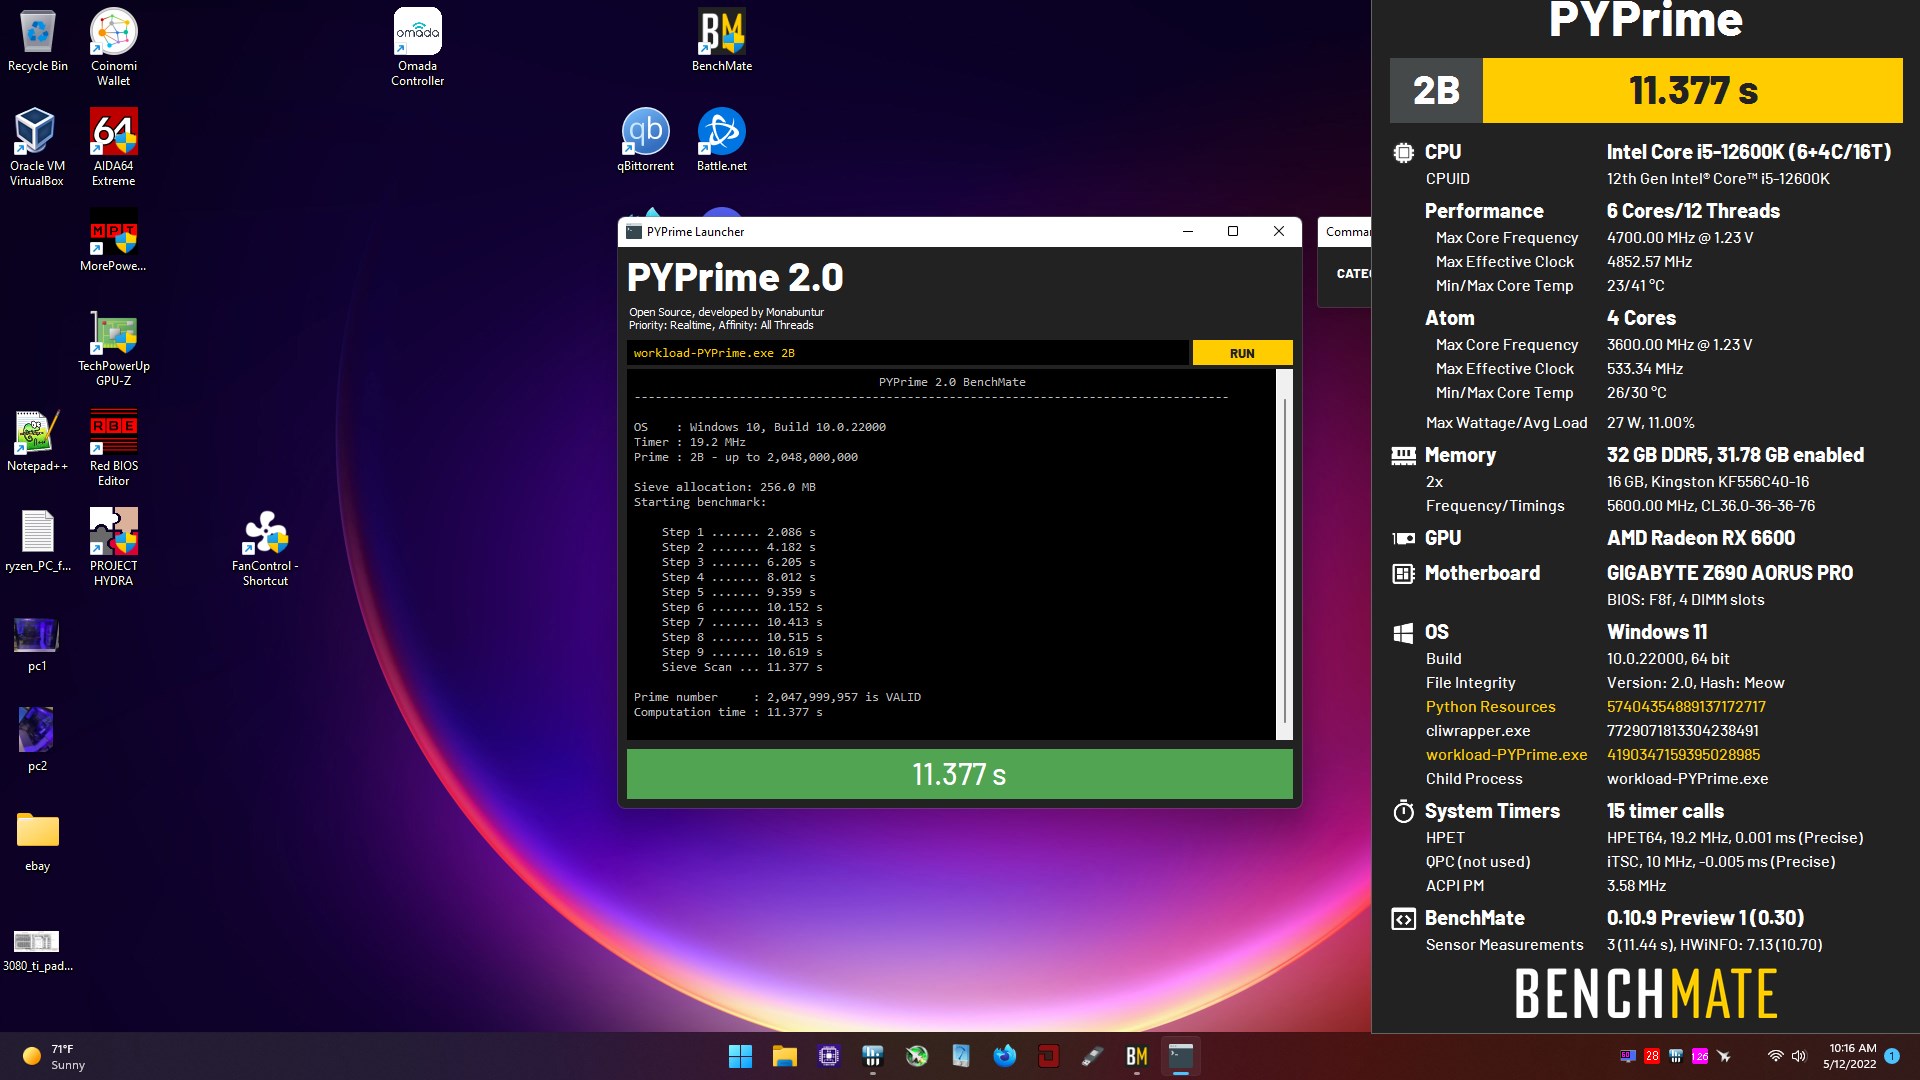Click the GIGABYTE Z690 AORUS PRO text
This screenshot has width=1920, height=1080.
[x=1730, y=573]
